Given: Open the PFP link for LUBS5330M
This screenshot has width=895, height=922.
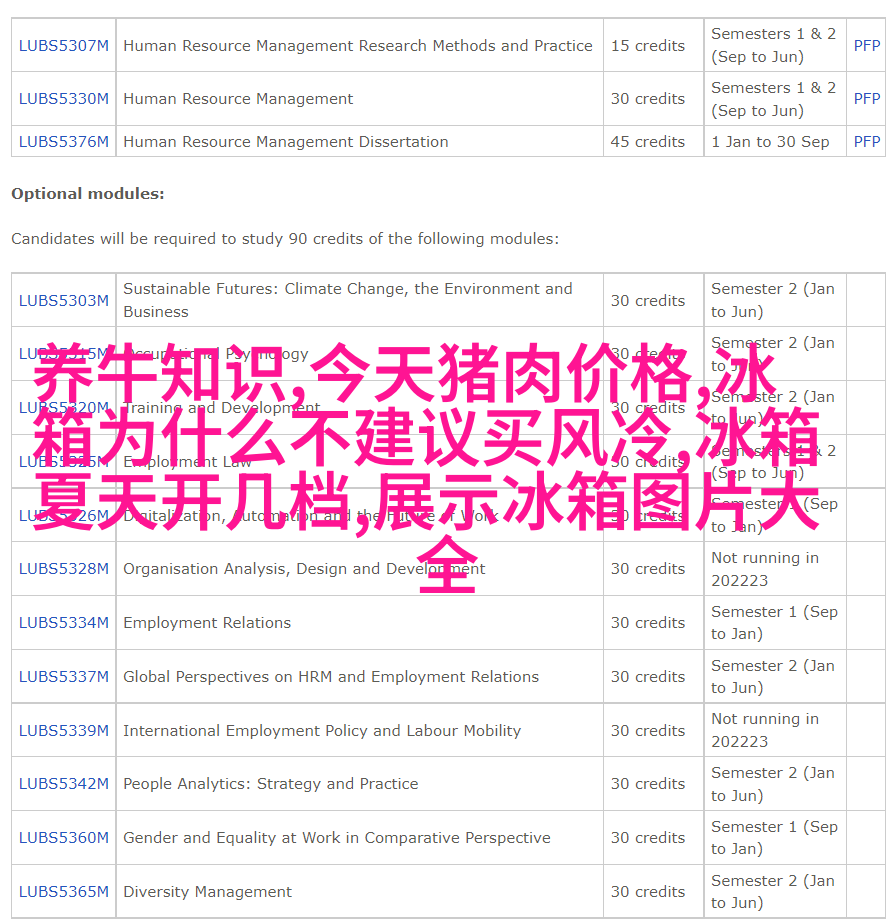Looking at the screenshot, I should point(867,99).
